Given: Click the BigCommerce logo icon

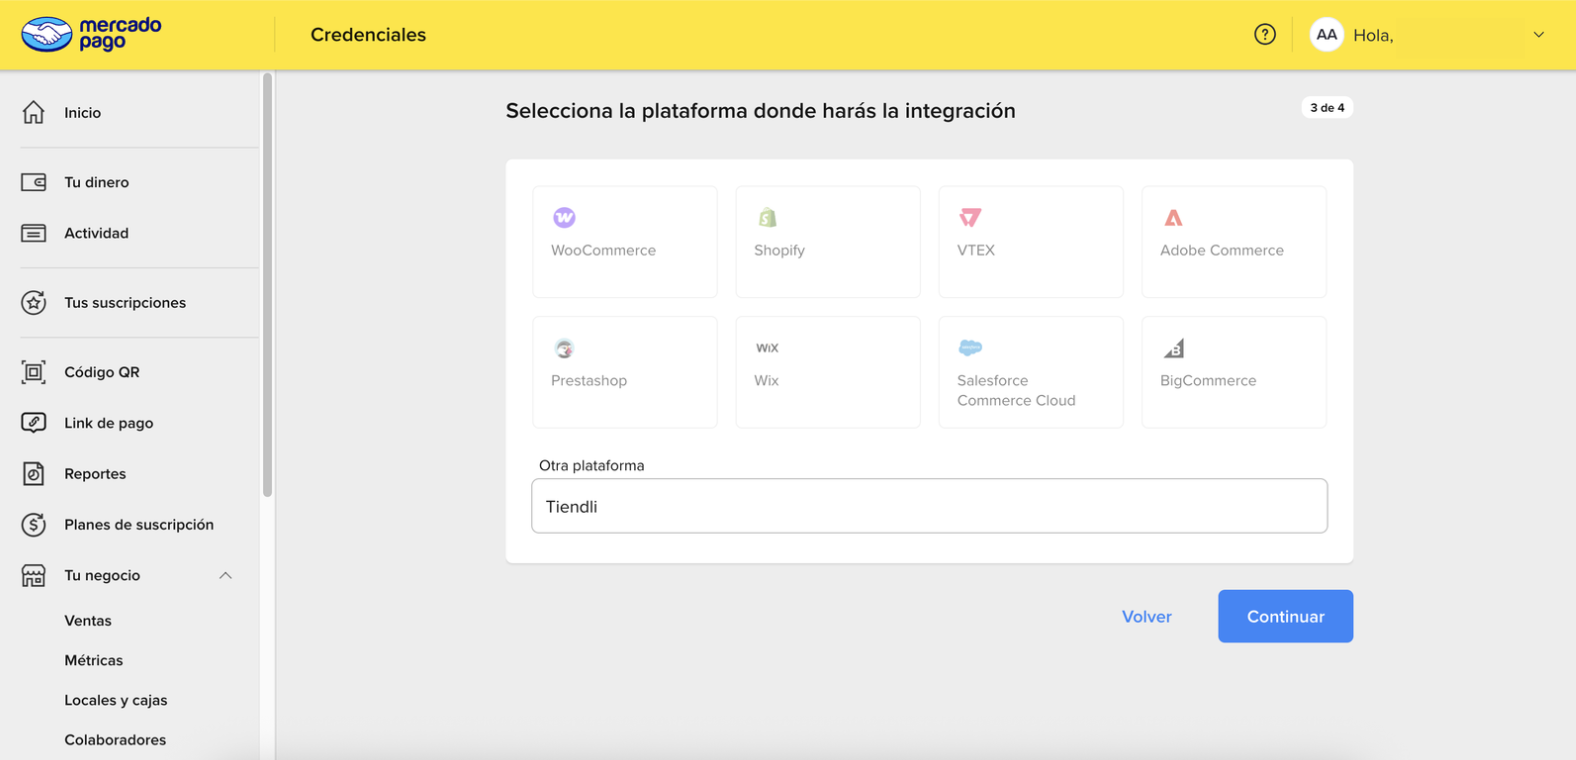Looking at the screenshot, I should click(x=1173, y=348).
